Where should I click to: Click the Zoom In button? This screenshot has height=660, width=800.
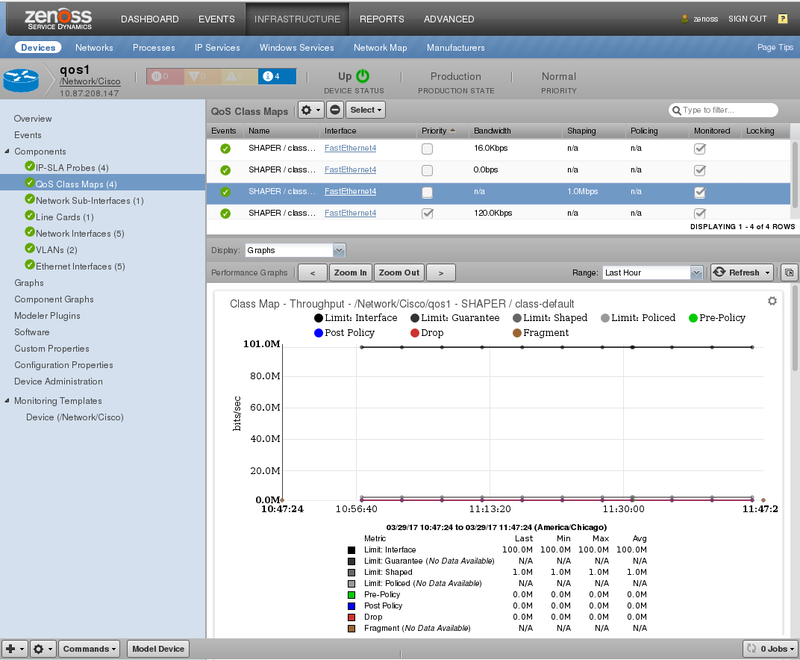[351, 272]
